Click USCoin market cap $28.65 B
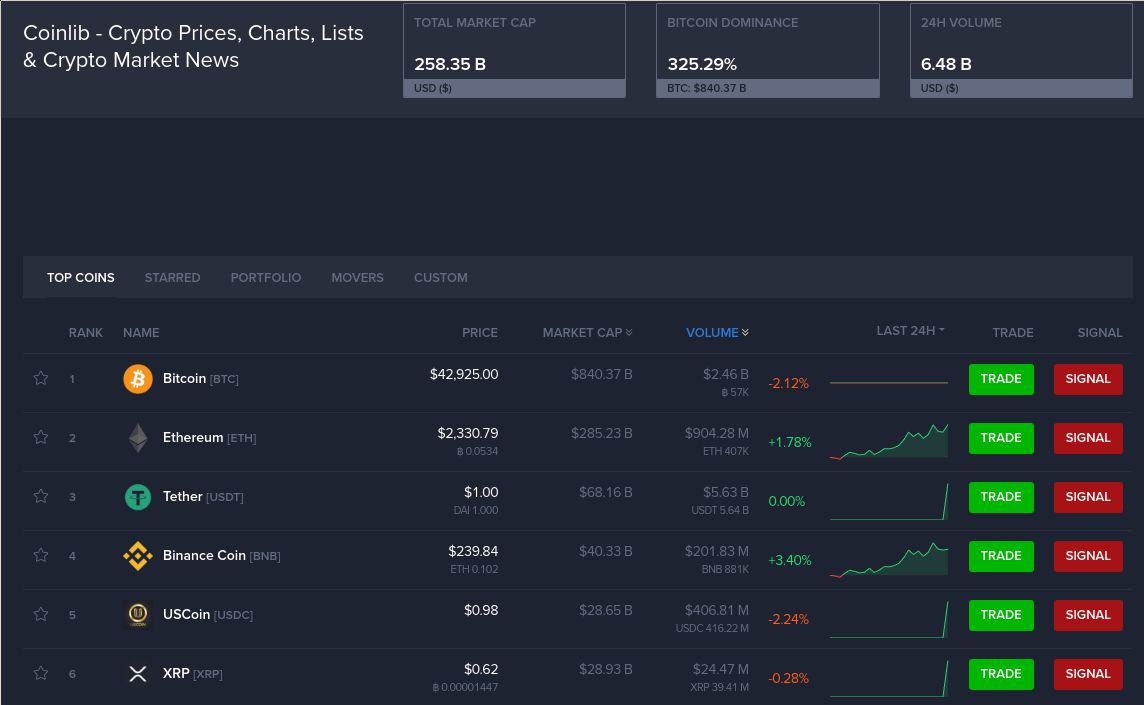The width and height of the screenshot is (1144, 705). tap(606, 610)
